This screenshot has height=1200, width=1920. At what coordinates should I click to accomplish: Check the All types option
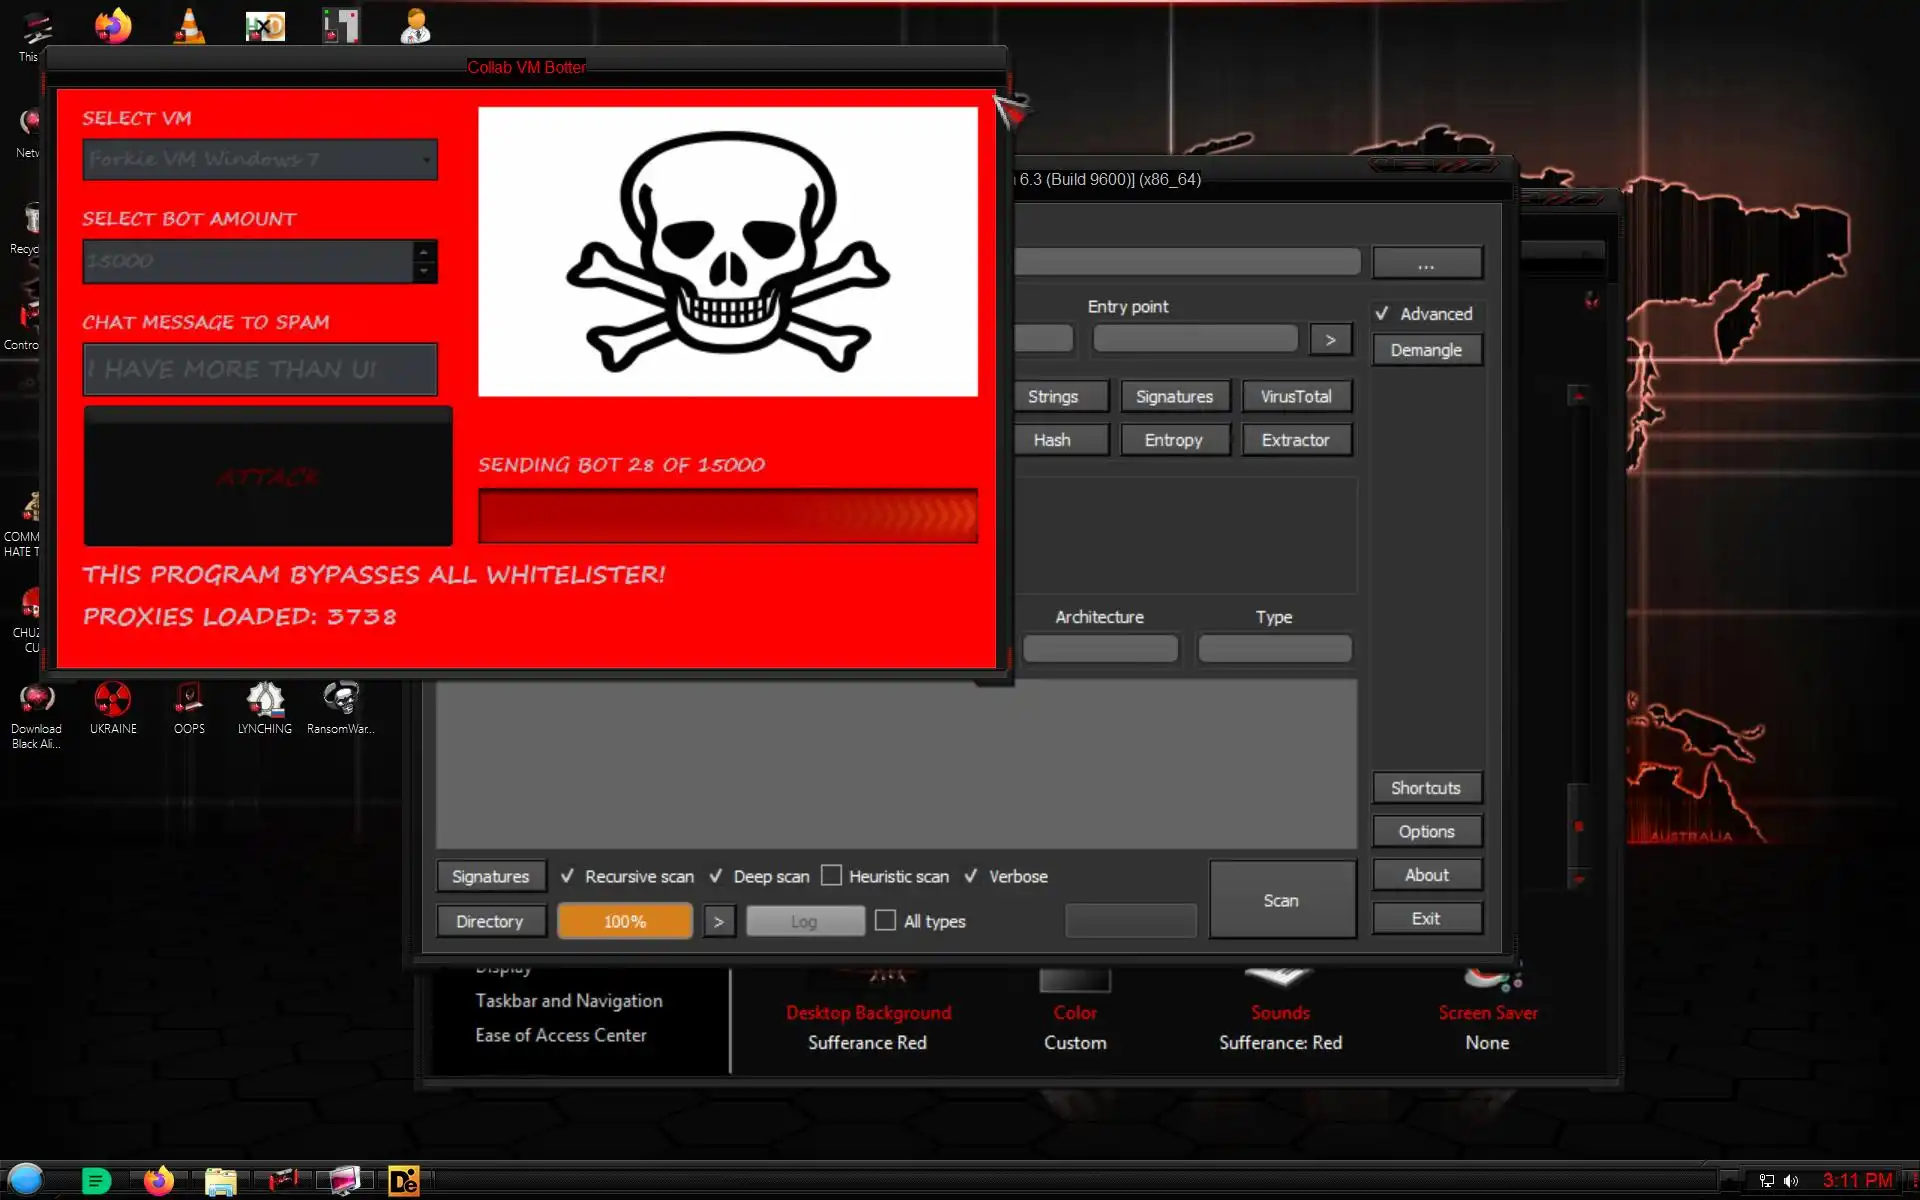point(885,921)
